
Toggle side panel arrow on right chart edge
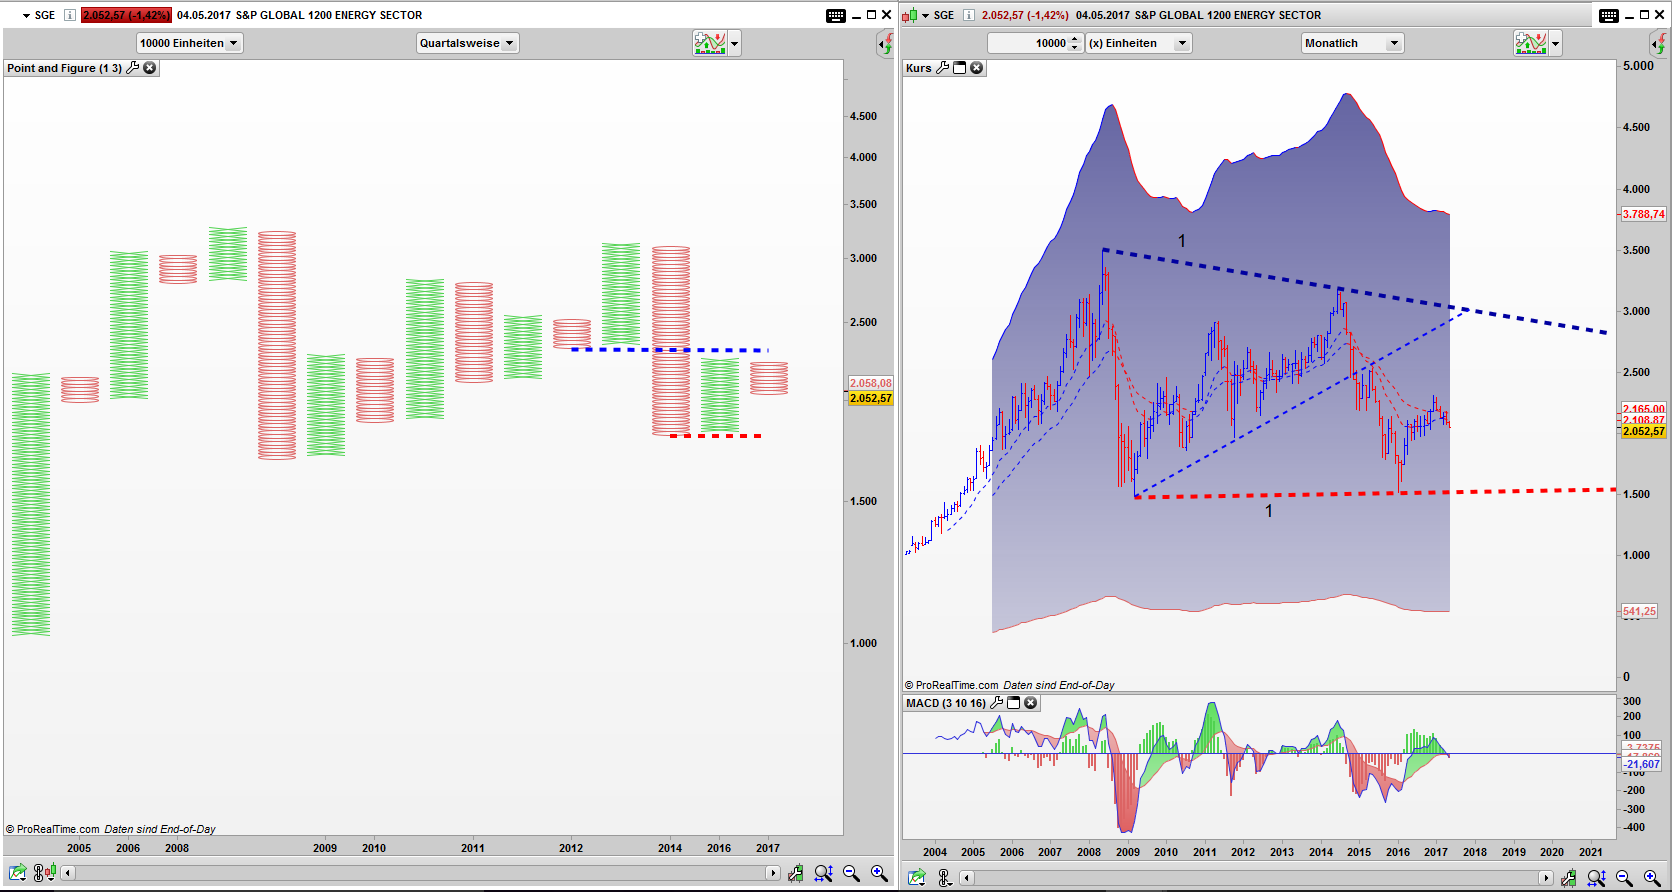1658,43
